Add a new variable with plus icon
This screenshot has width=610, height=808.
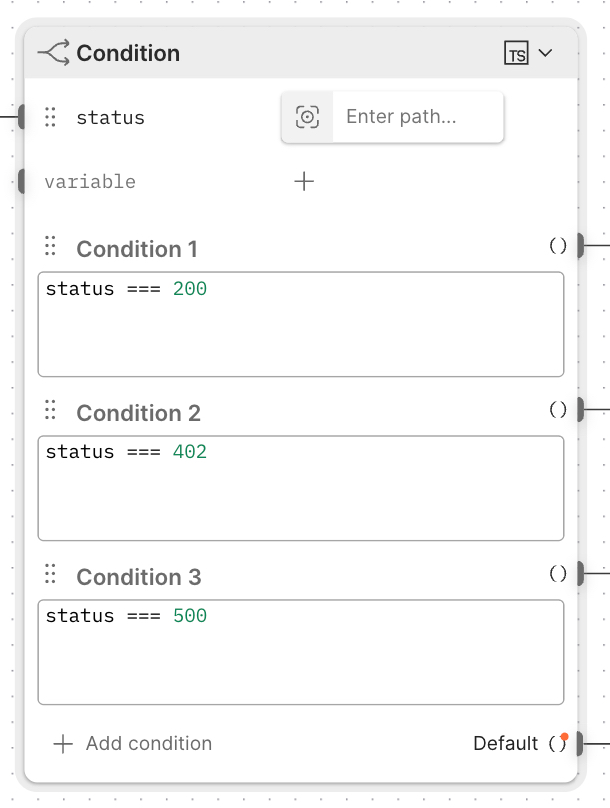pyautogui.click(x=304, y=181)
